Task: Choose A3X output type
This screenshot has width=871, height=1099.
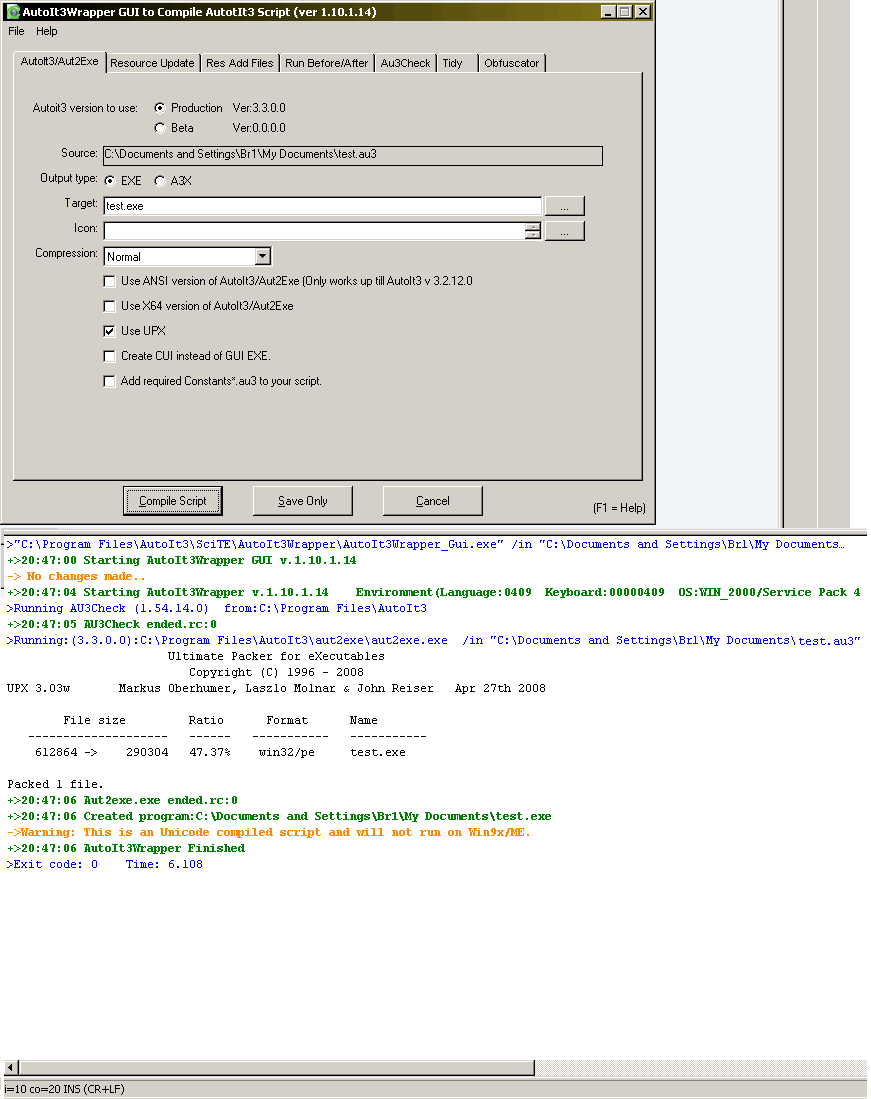Action: tap(160, 181)
